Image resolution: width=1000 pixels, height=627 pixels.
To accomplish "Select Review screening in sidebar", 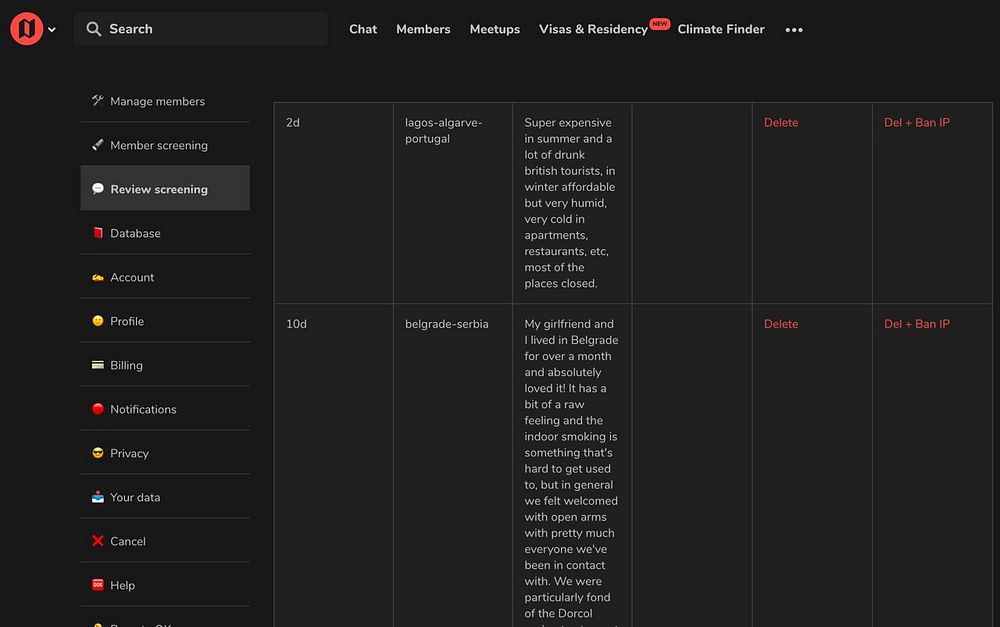I will [x=165, y=188].
